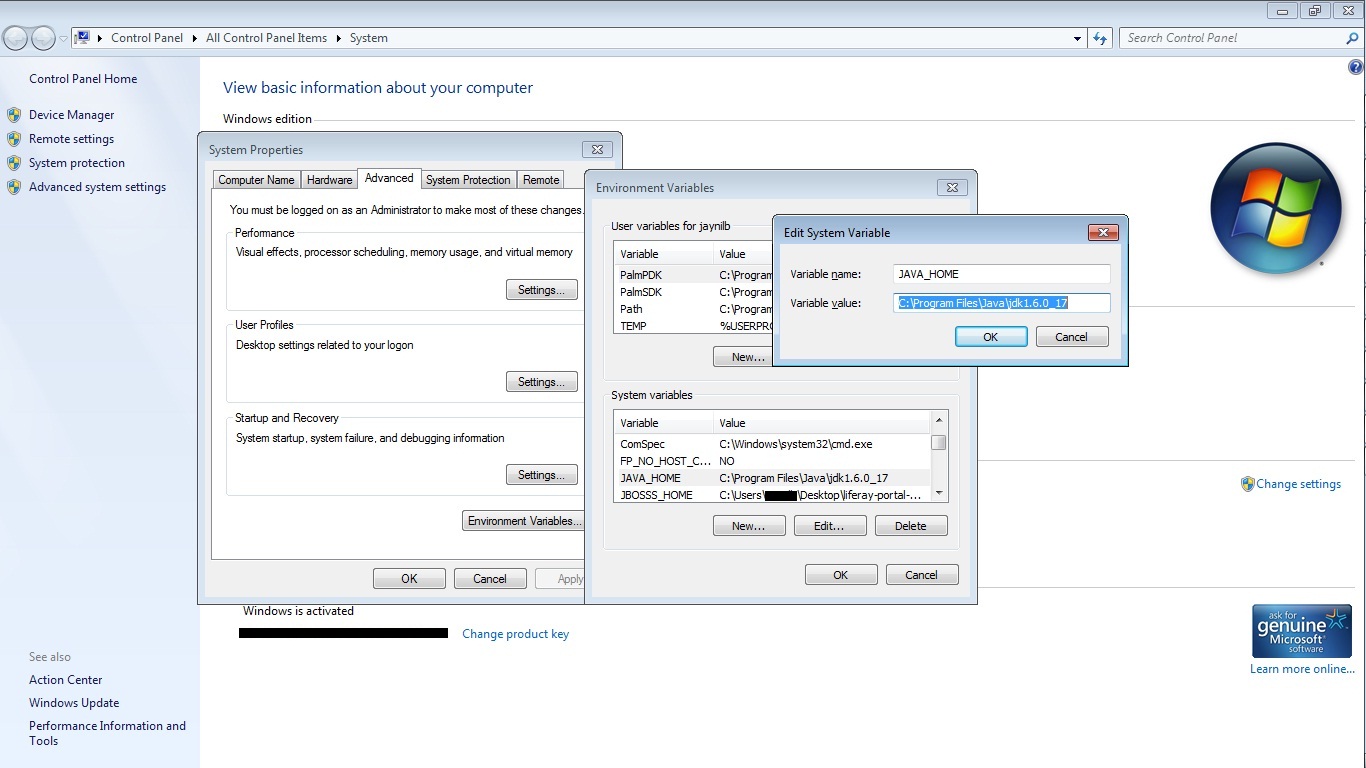Image resolution: width=1366 pixels, height=768 pixels.
Task: Click the search magnifier icon
Action: [1352, 38]
